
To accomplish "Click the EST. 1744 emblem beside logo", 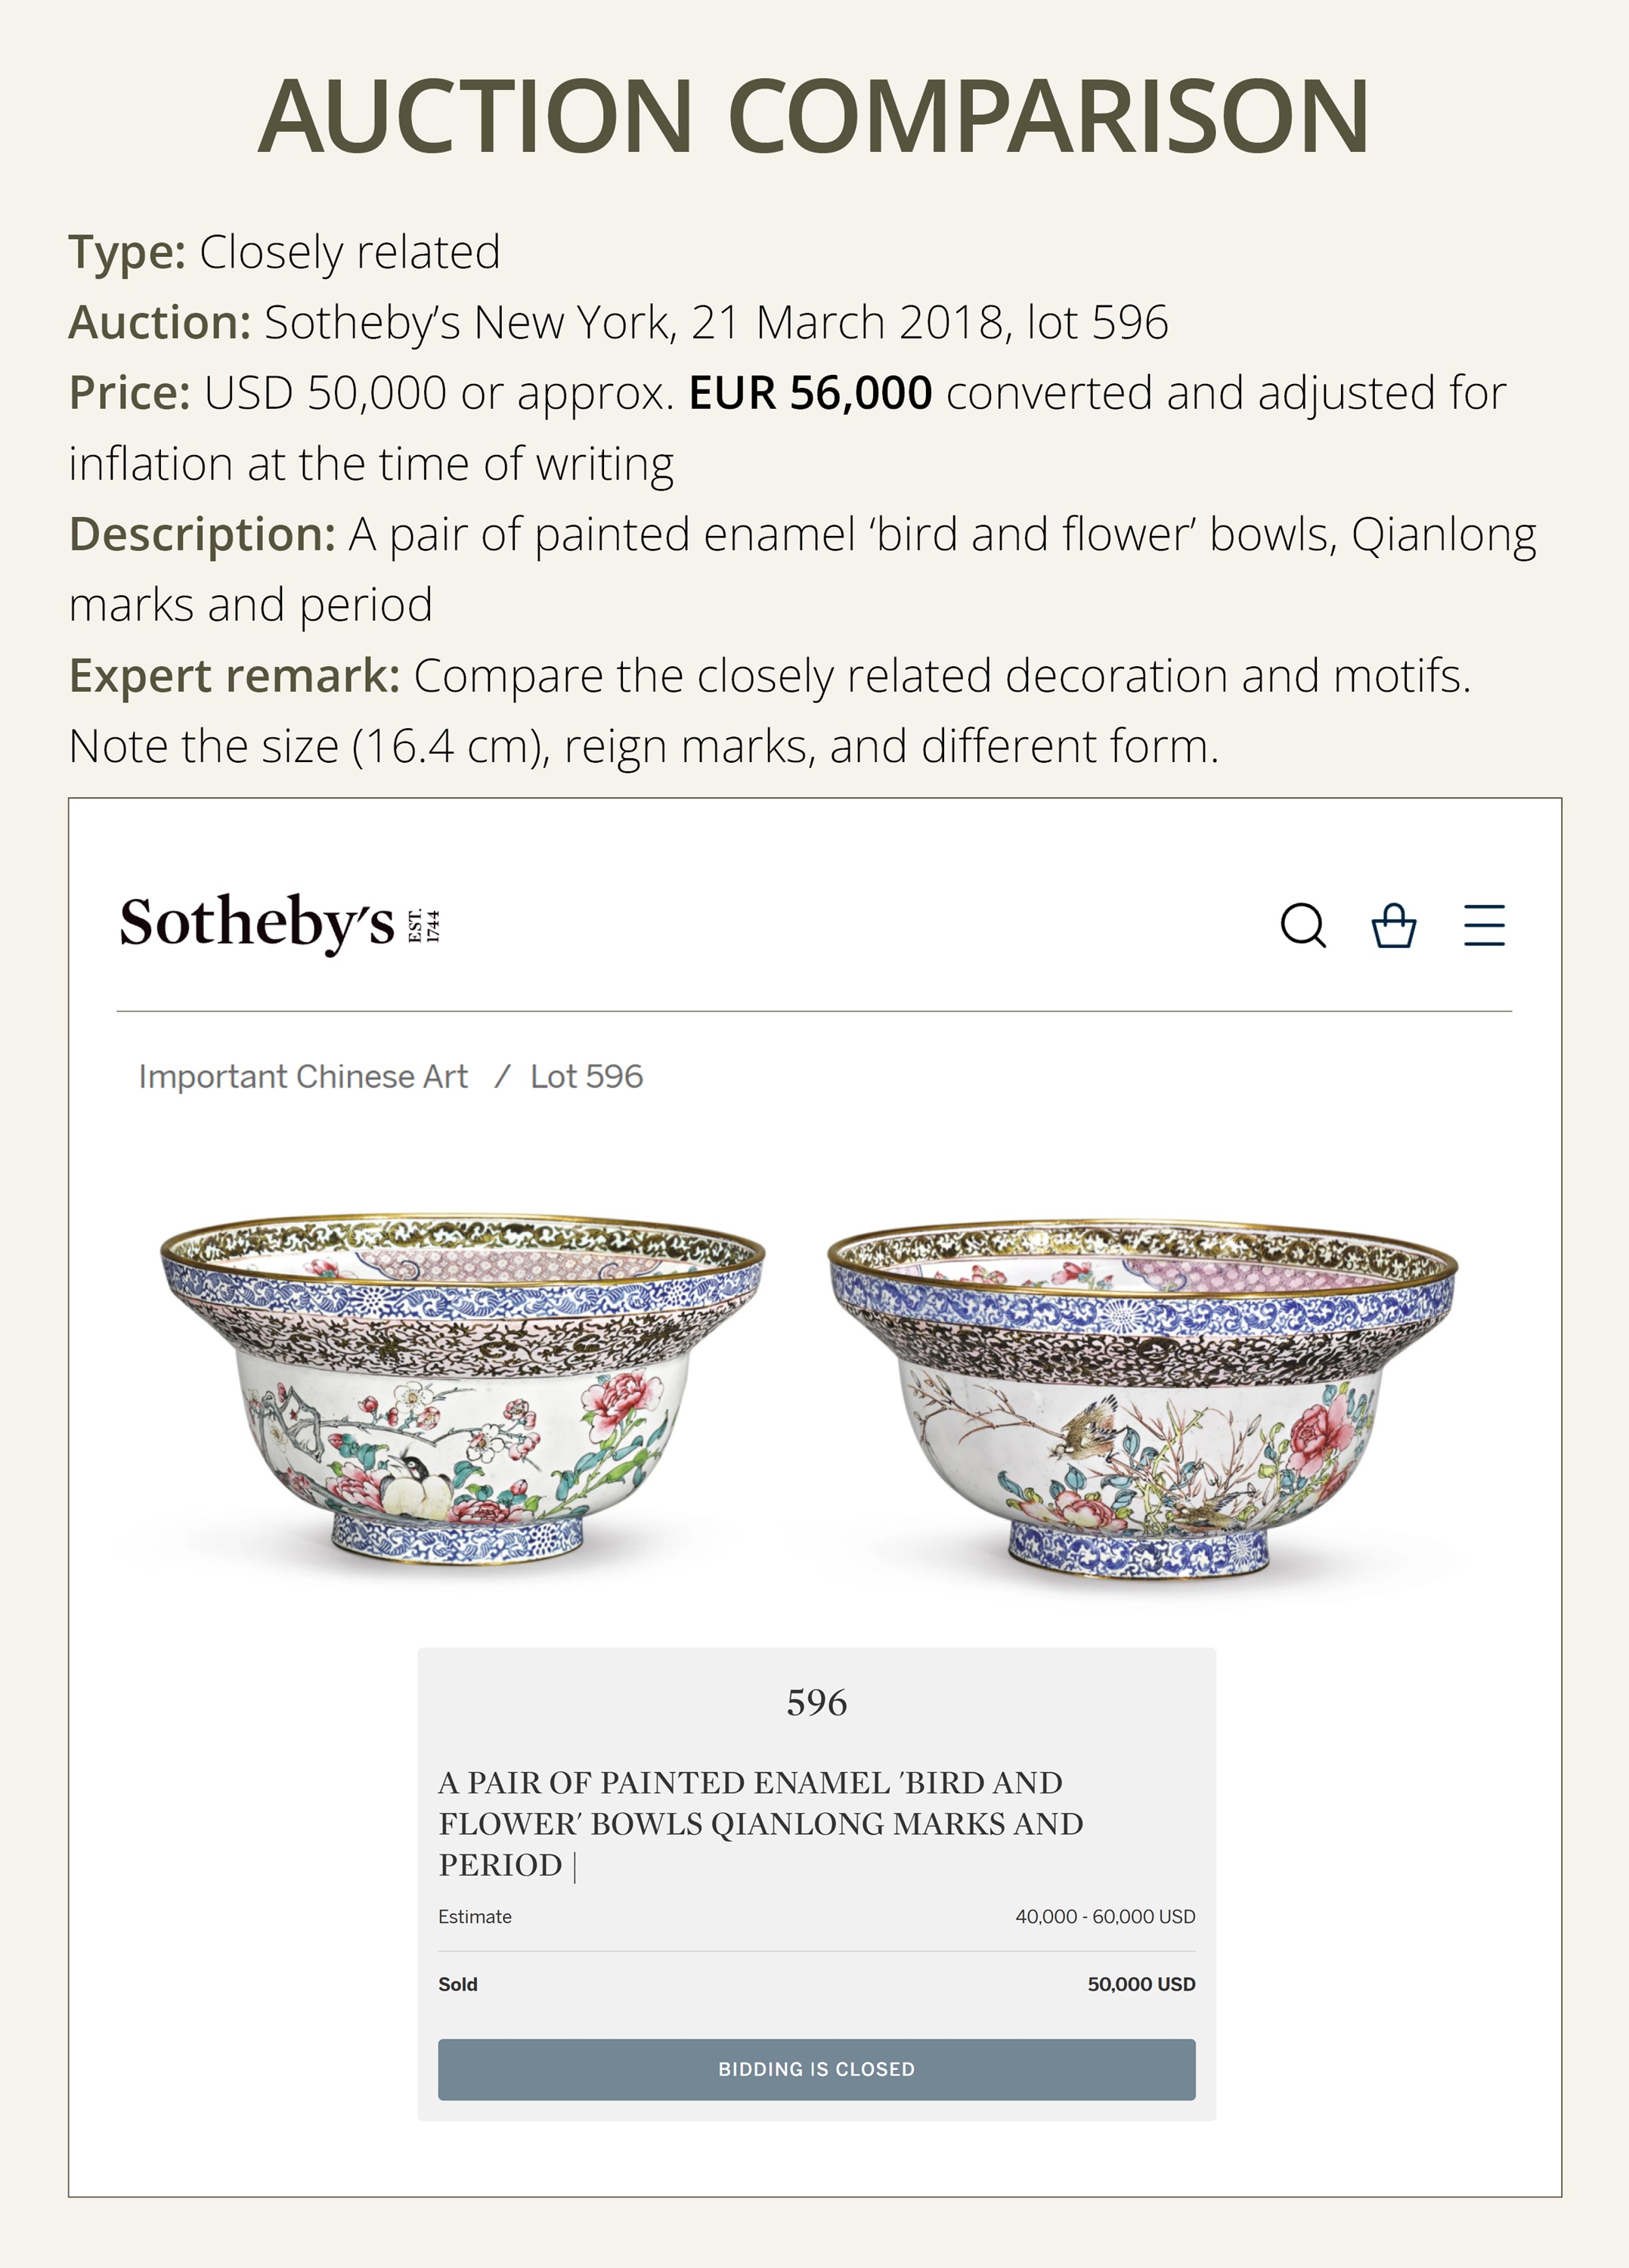I will pos(424,925).
